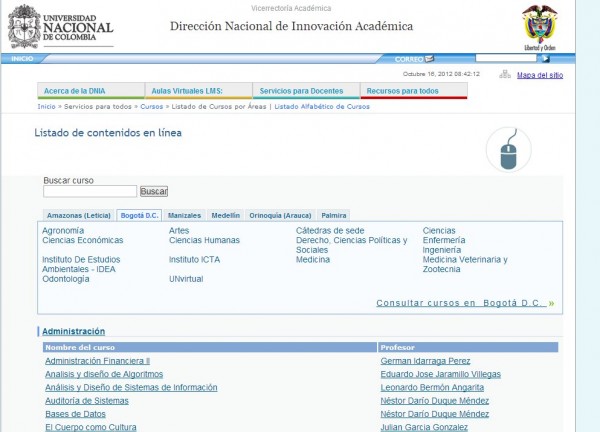This screenshot has height=432, width=600.
Task: Click the Colombian coat of arms emblem
Action: coord(540,25)
